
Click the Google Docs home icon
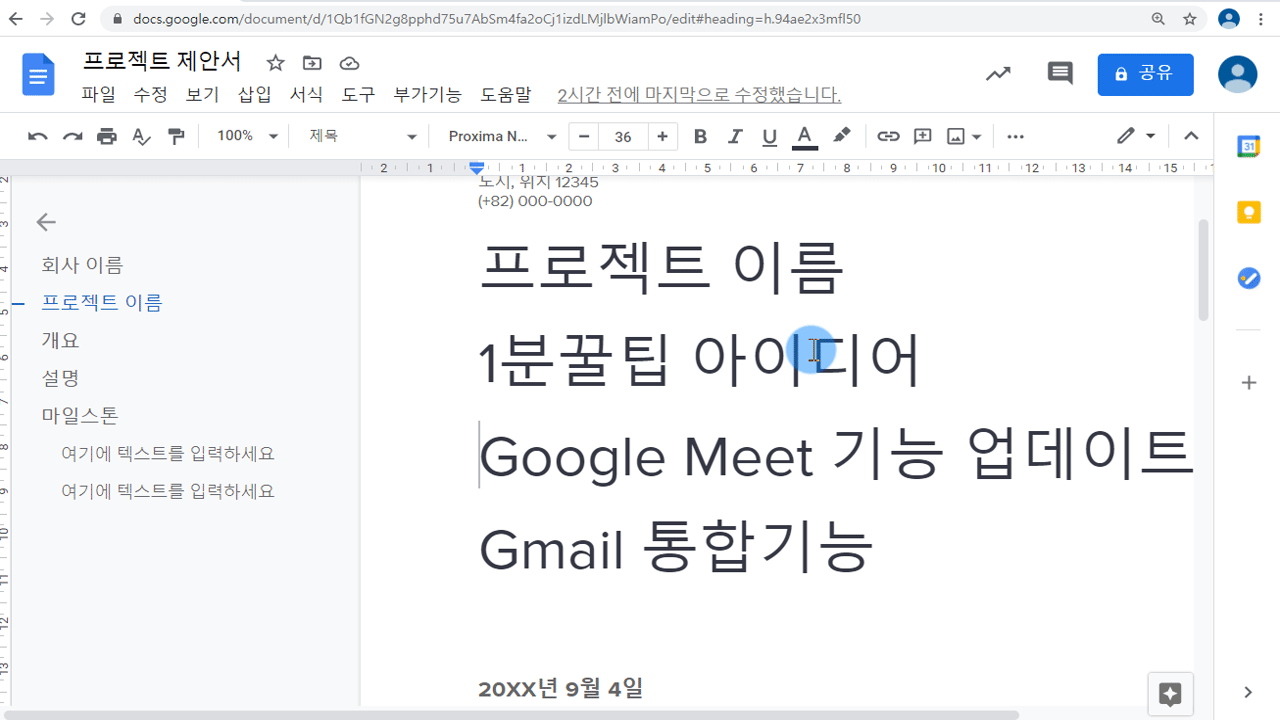[x=38, y=76]
